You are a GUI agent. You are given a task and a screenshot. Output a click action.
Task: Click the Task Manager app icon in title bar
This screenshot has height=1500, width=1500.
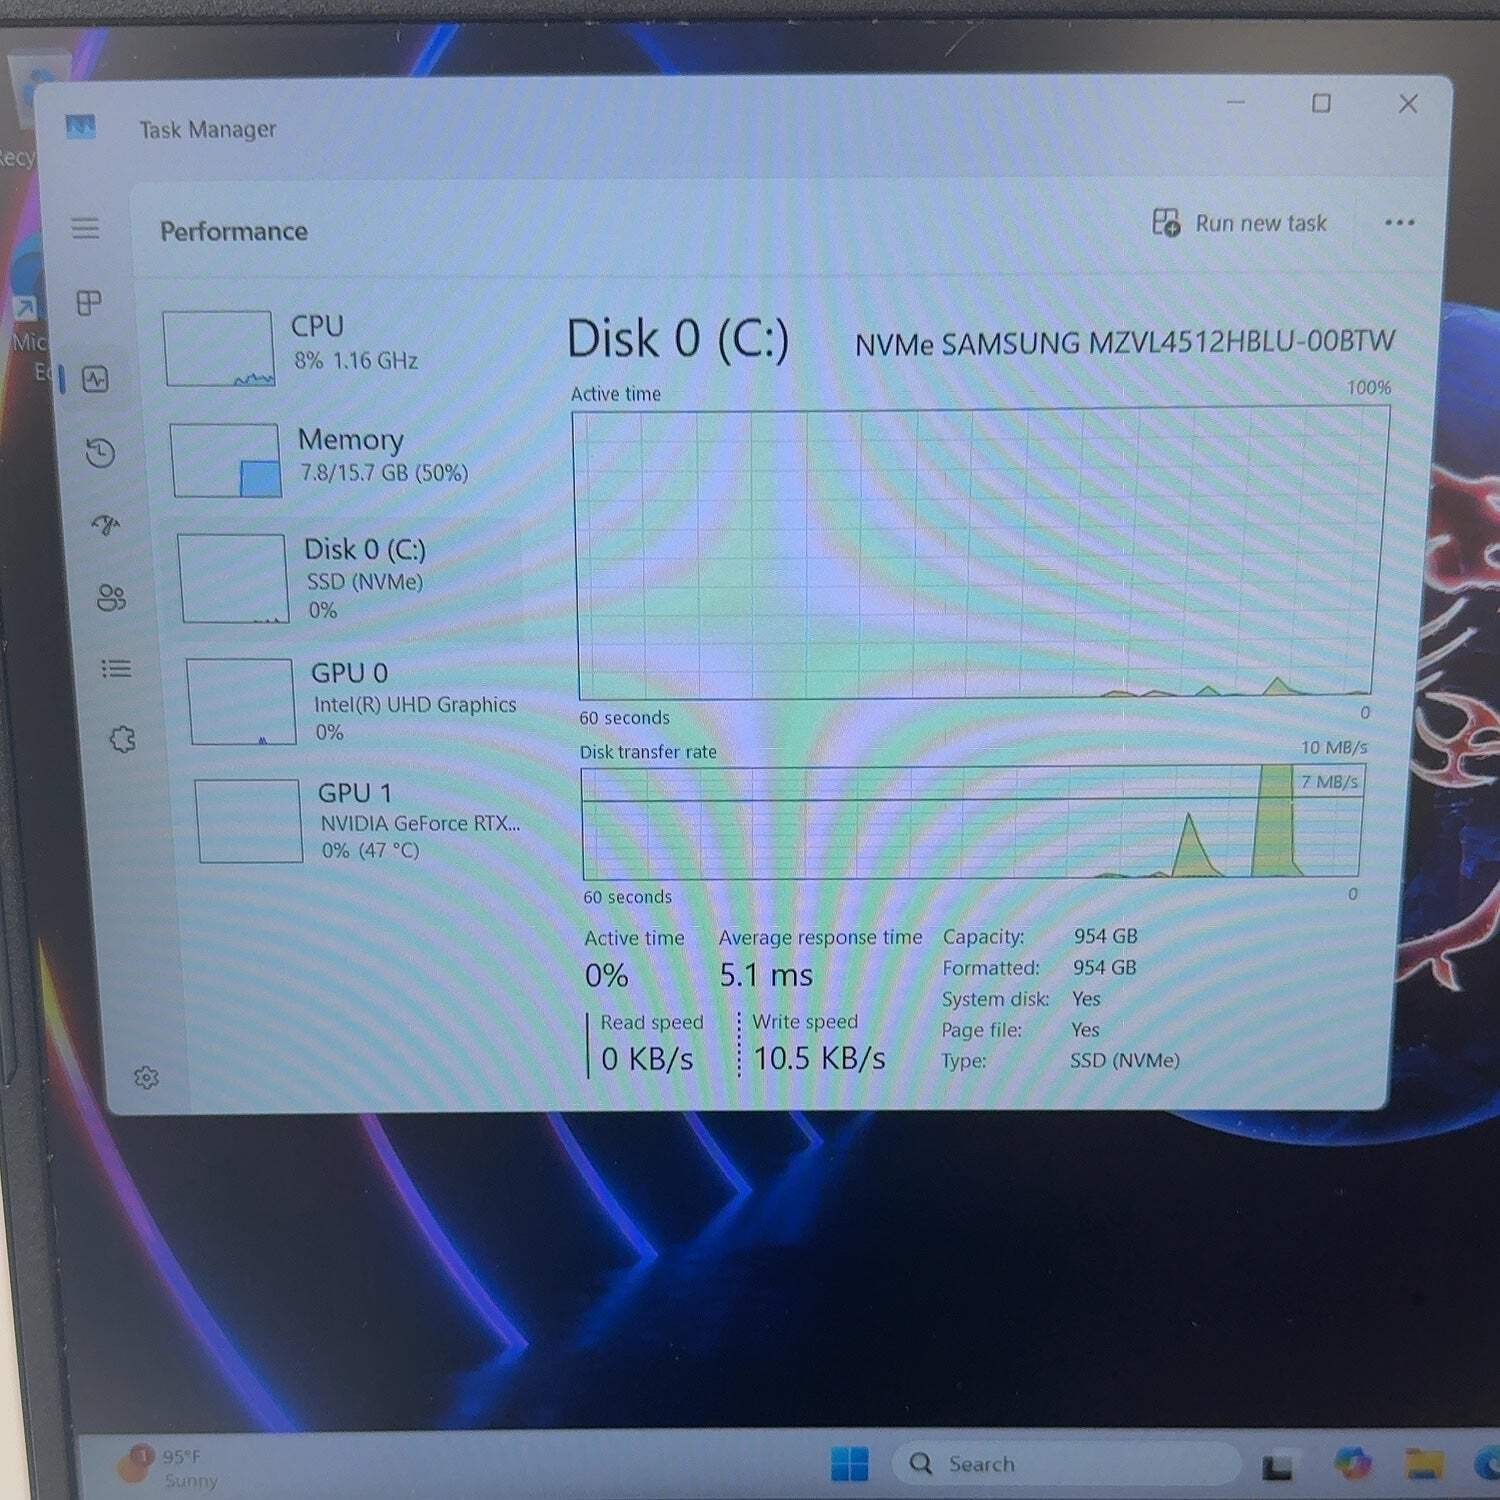click(80, 127)
